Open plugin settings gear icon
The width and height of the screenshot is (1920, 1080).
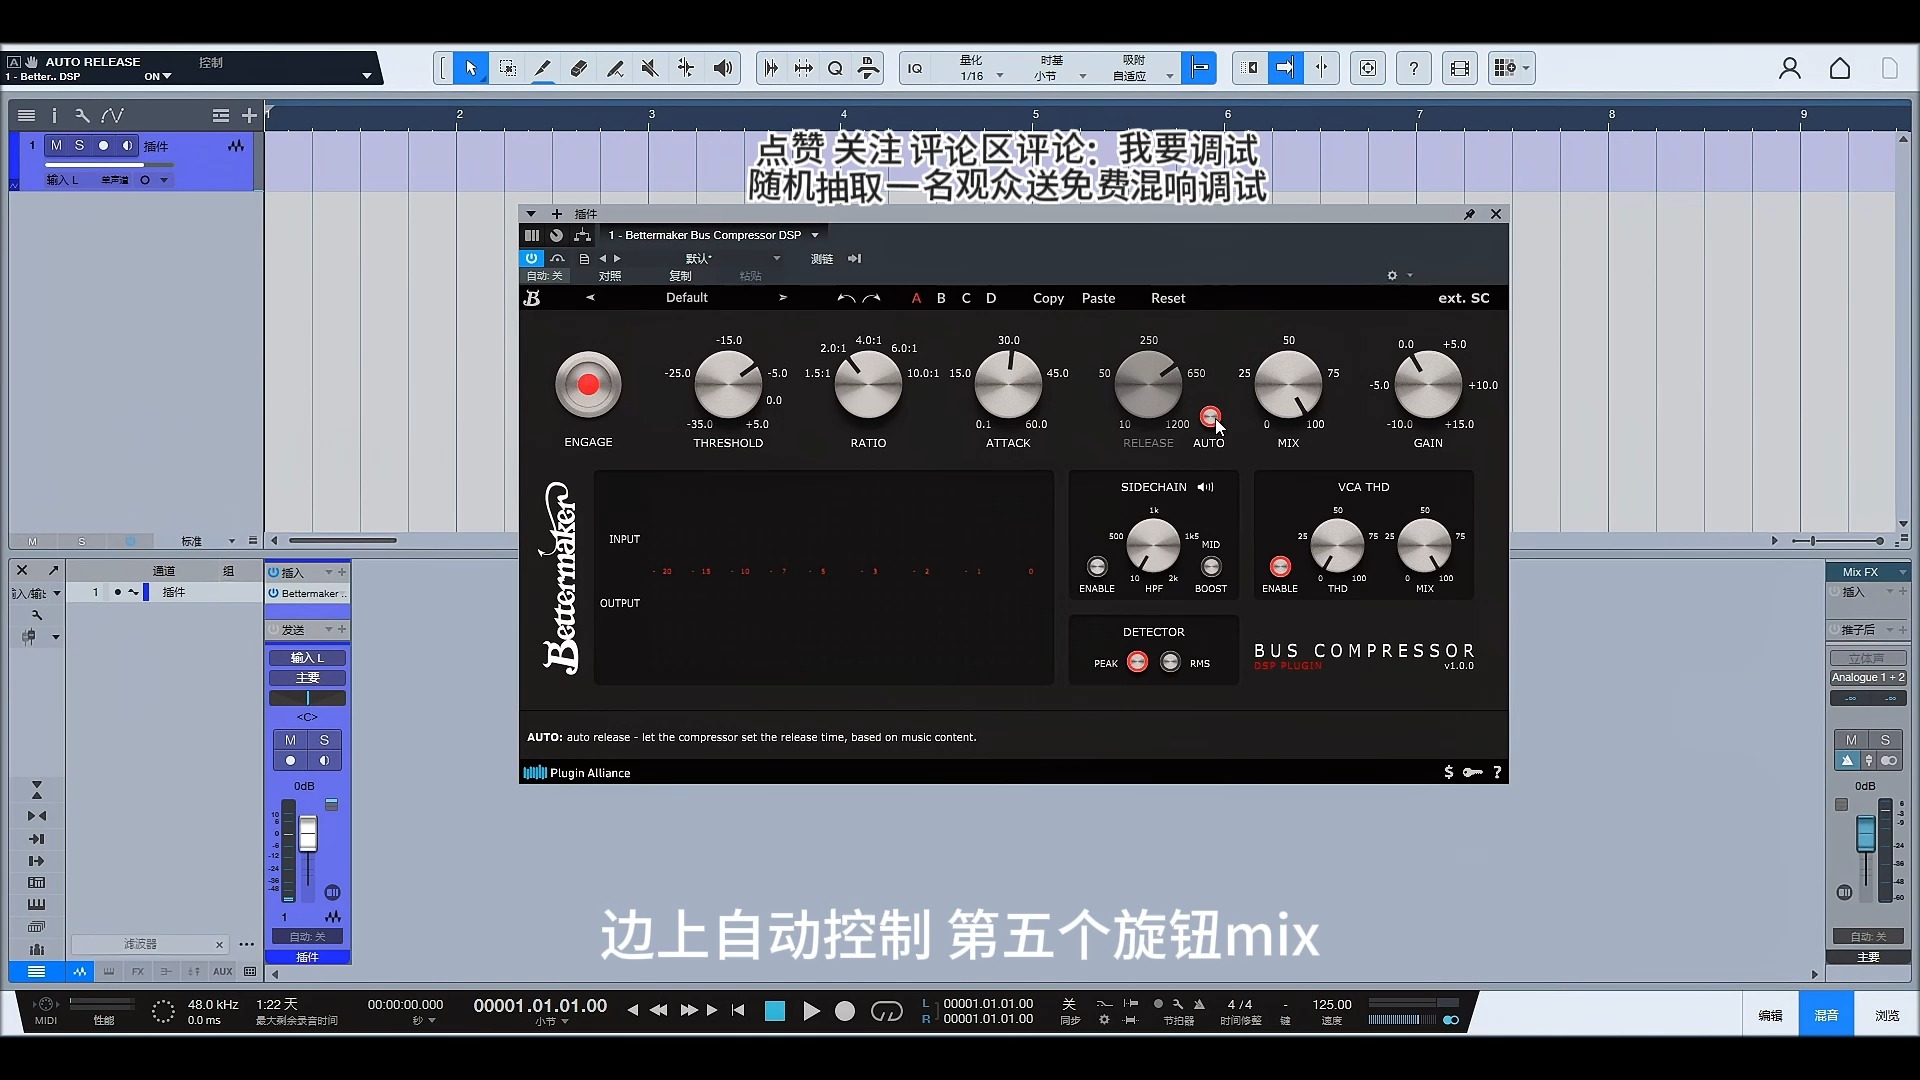pos(1392,276)
